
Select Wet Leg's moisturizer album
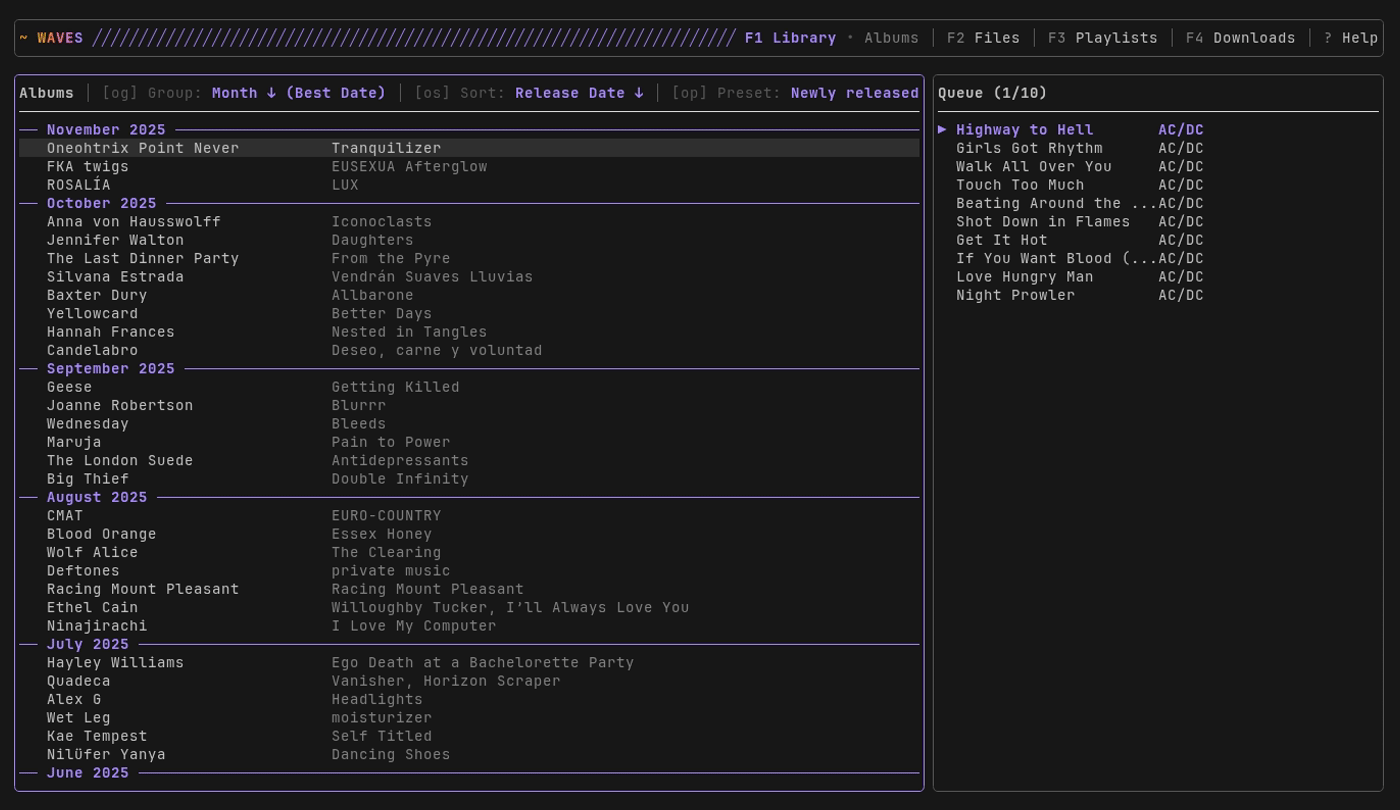tap(469, 718)
